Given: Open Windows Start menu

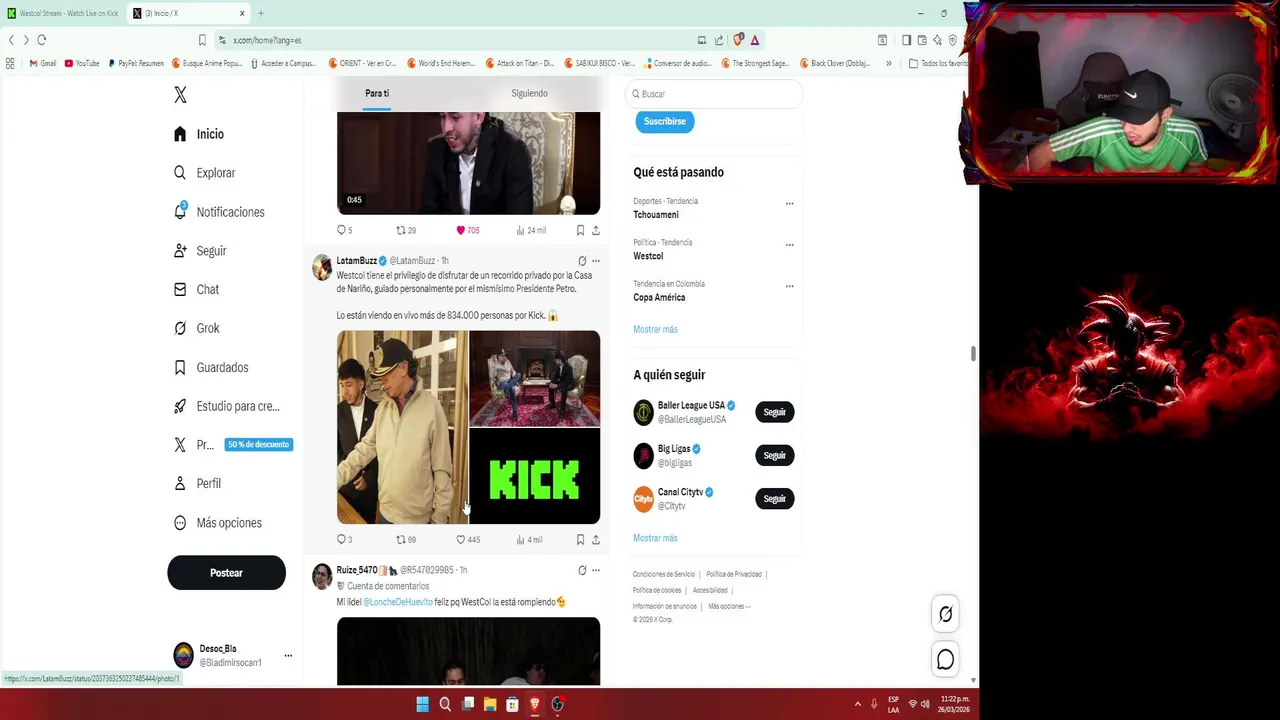Looking at the screenshot, I should click(423, 704).
